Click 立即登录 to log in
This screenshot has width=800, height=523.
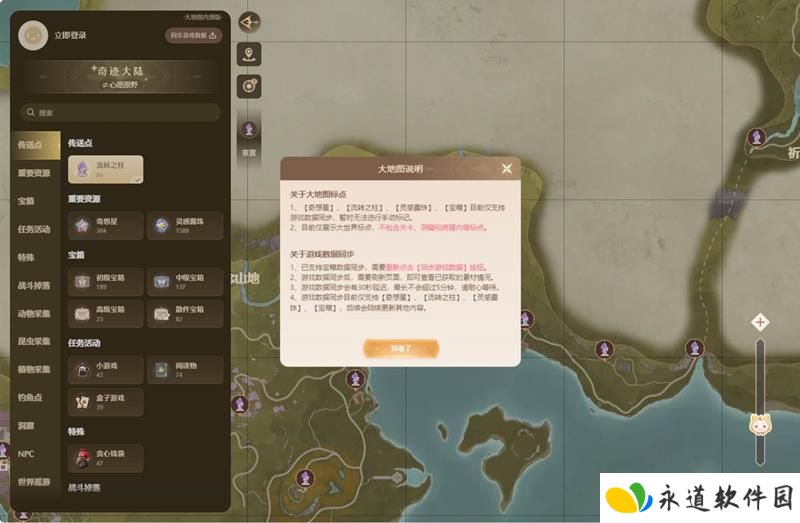click(70, 35)
